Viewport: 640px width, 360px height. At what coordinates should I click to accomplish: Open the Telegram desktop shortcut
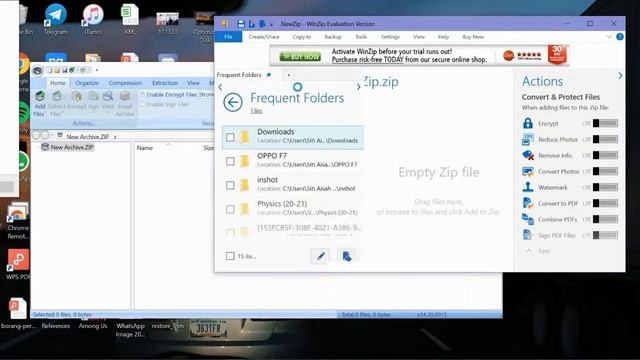click(x=56, y=19)
